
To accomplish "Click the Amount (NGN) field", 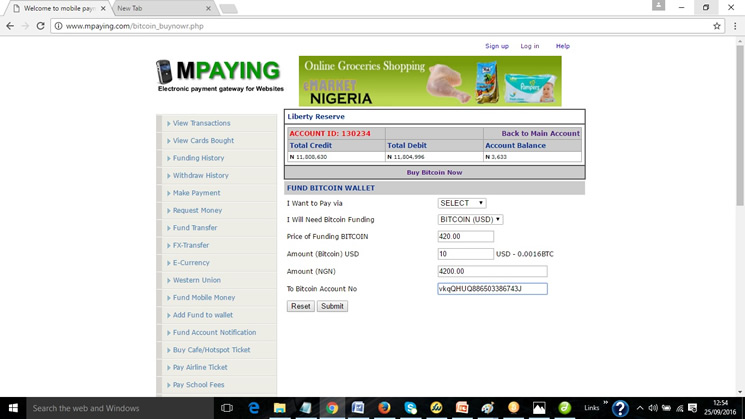I will tap(492, 271).
